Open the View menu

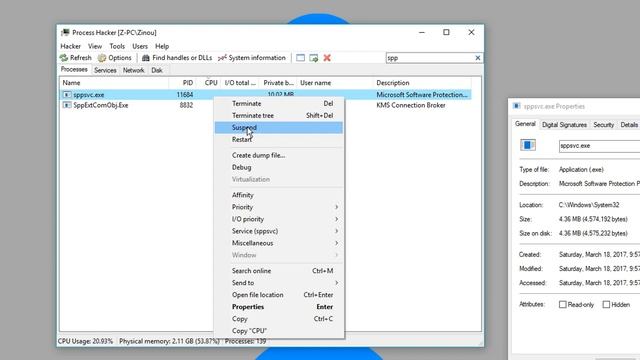tap(95, 46)
